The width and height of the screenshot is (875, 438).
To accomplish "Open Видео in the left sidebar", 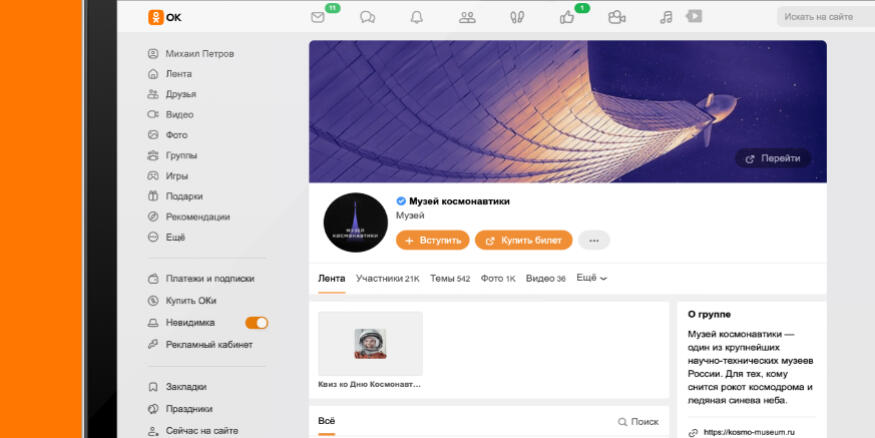I will [x=170, y=114].
